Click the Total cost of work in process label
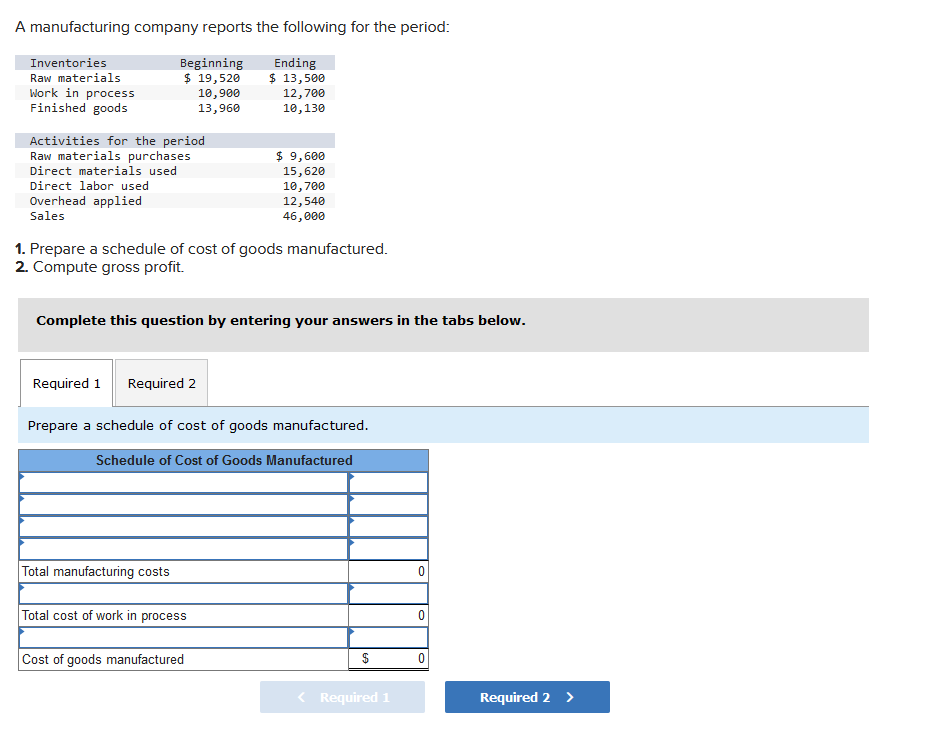The image size is (938, 742). pos(104,615)
